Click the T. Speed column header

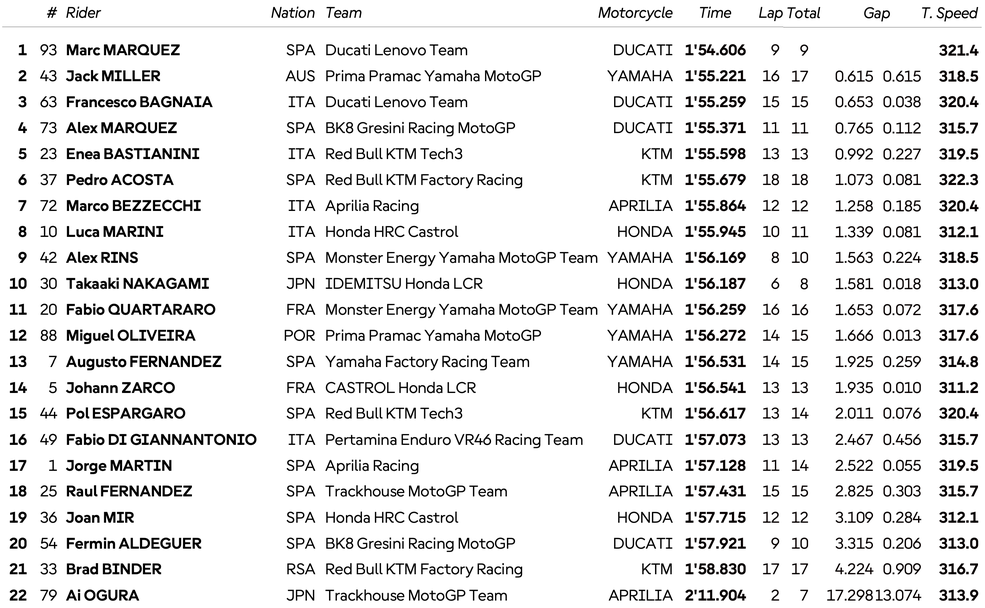click(949, 13)
